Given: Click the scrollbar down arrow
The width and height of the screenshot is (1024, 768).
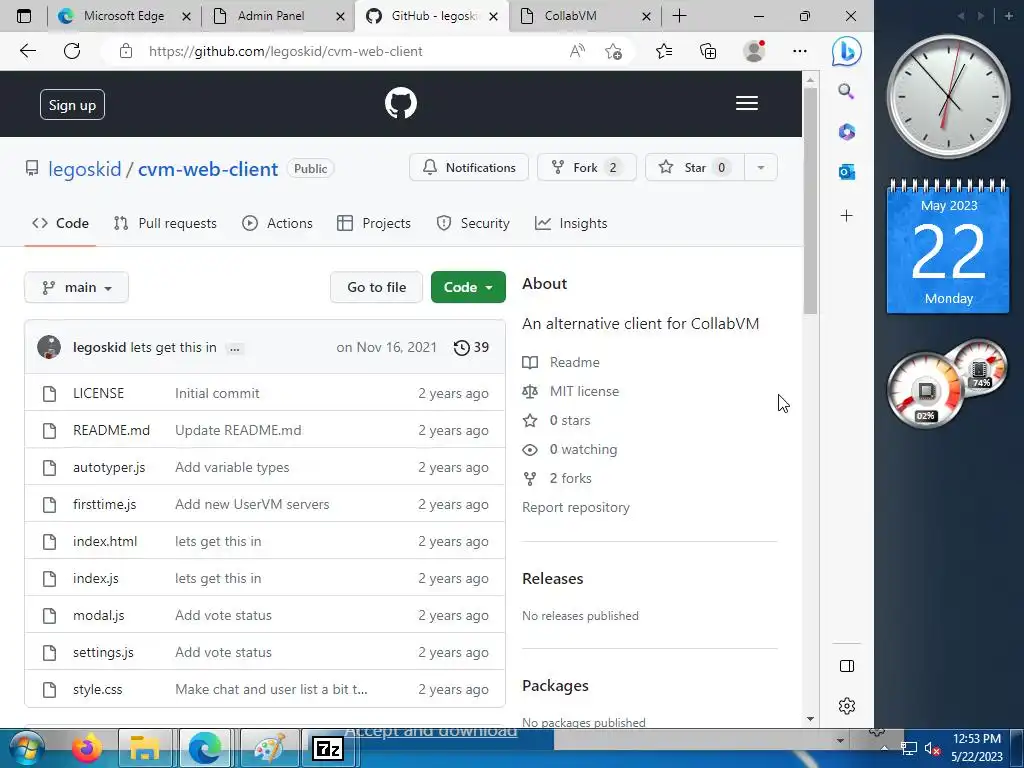Looking at the screenshot, I should tap(810, 719).
